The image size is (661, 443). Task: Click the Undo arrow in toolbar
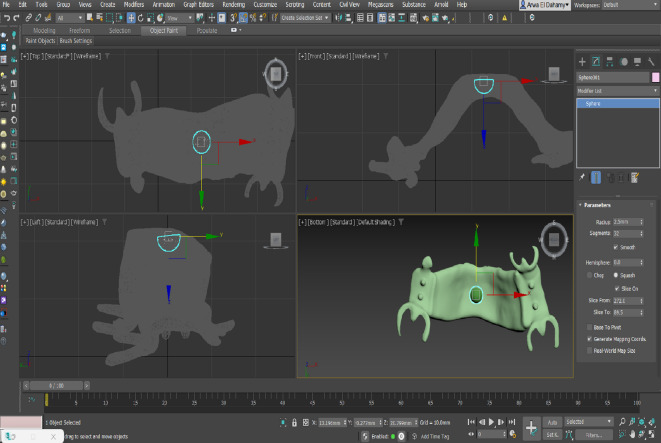tap(6, 18)
